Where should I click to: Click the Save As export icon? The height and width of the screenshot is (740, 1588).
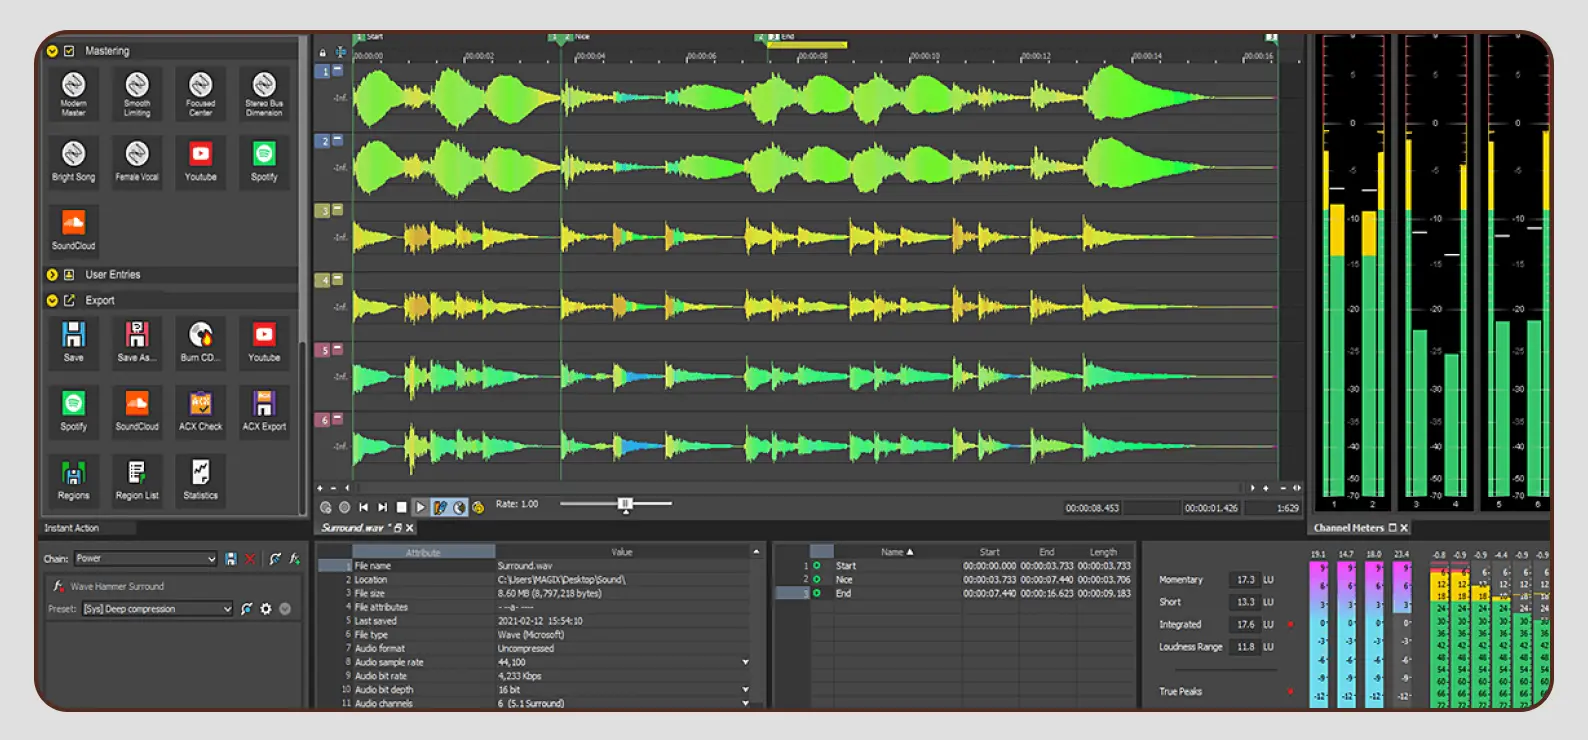pyautogui.click(x=137, y=342)
